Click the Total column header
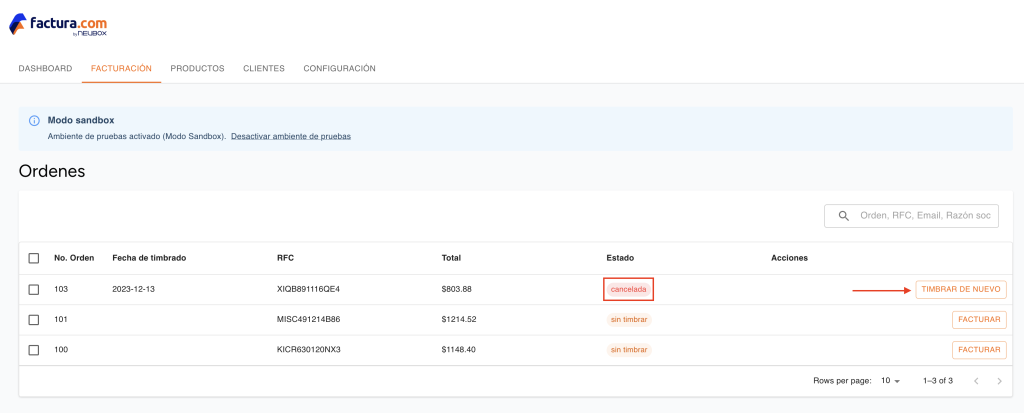1024x413 pixels. click(451, 258)
